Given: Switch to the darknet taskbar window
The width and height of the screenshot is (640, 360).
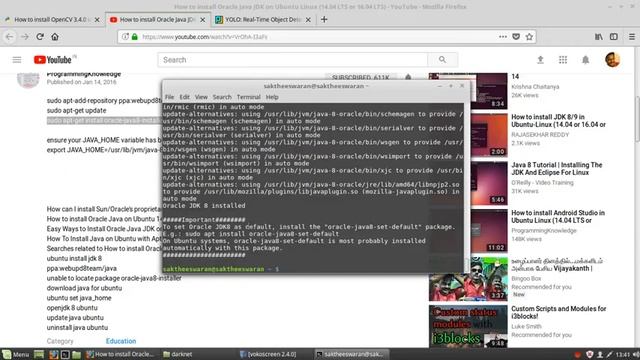Looking at the screenshot, I should (178, 354).
